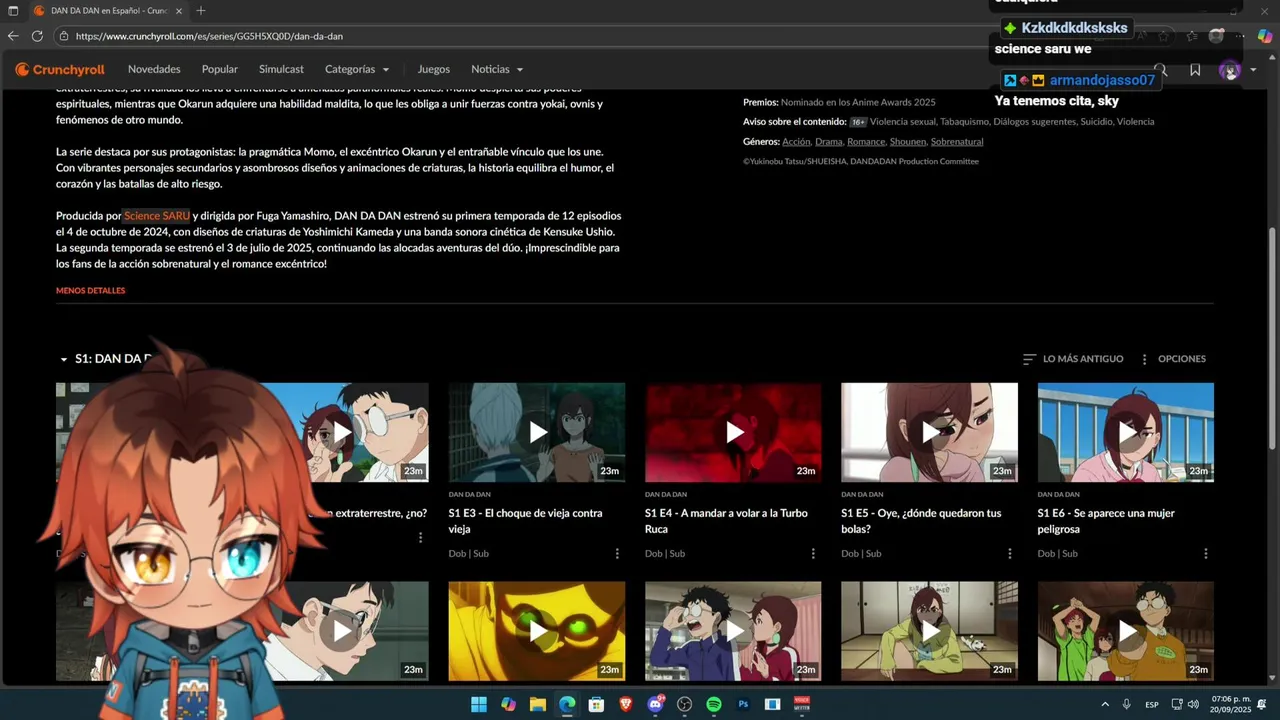
Task: Open Microsoft Store from the taskbar
Action: click(597, 705)
